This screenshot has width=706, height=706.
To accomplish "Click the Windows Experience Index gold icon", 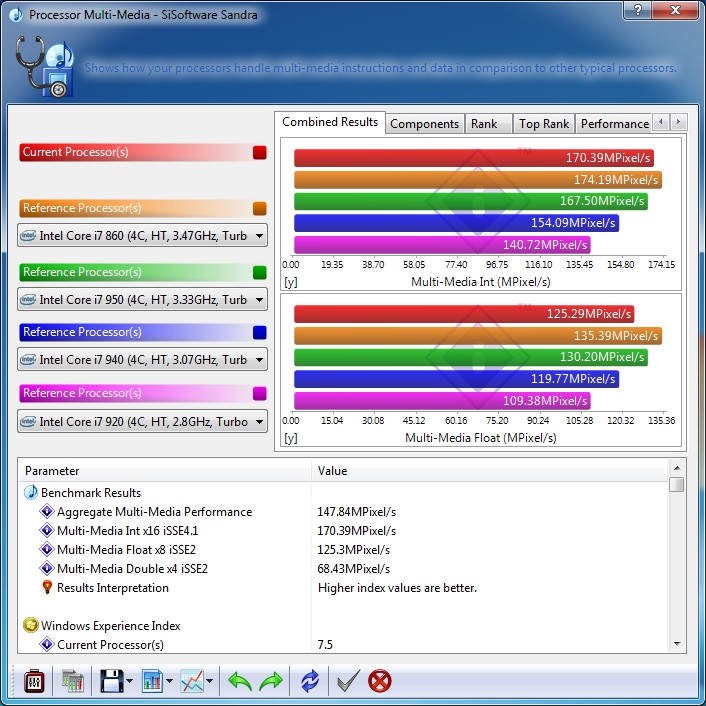I will tap(31, 625).
